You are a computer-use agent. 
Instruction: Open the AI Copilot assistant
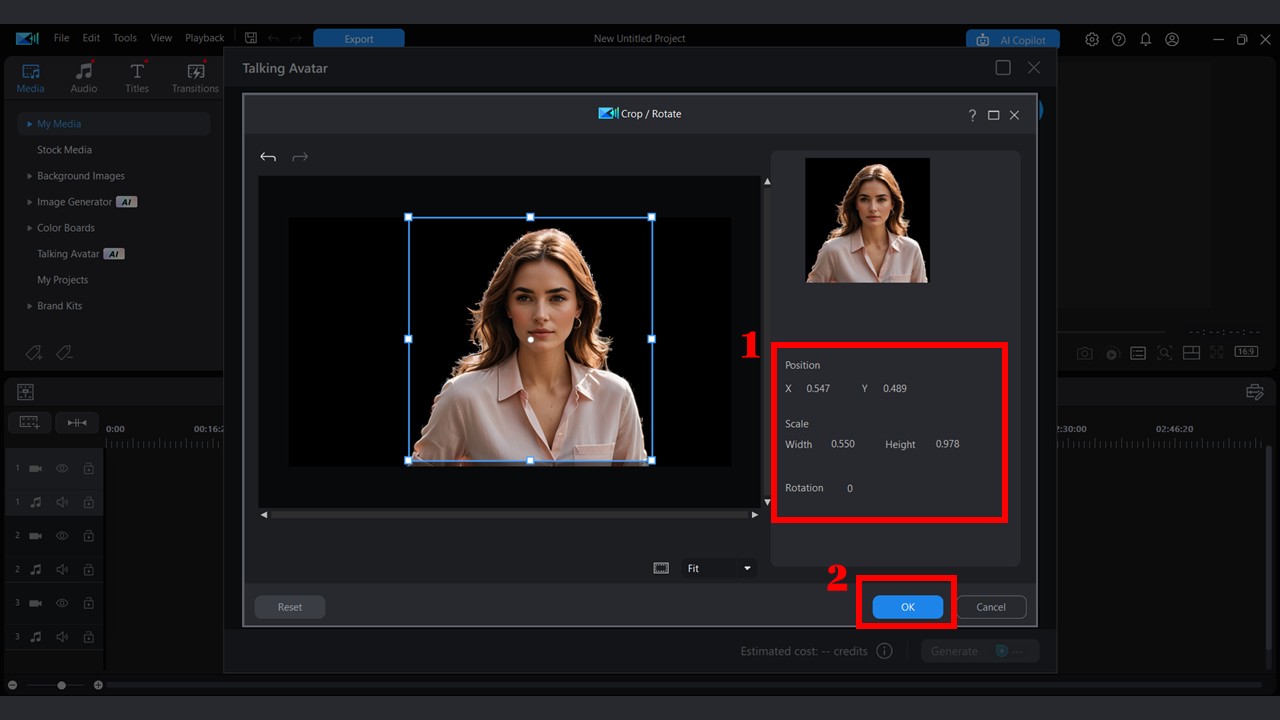point(1013,39)
